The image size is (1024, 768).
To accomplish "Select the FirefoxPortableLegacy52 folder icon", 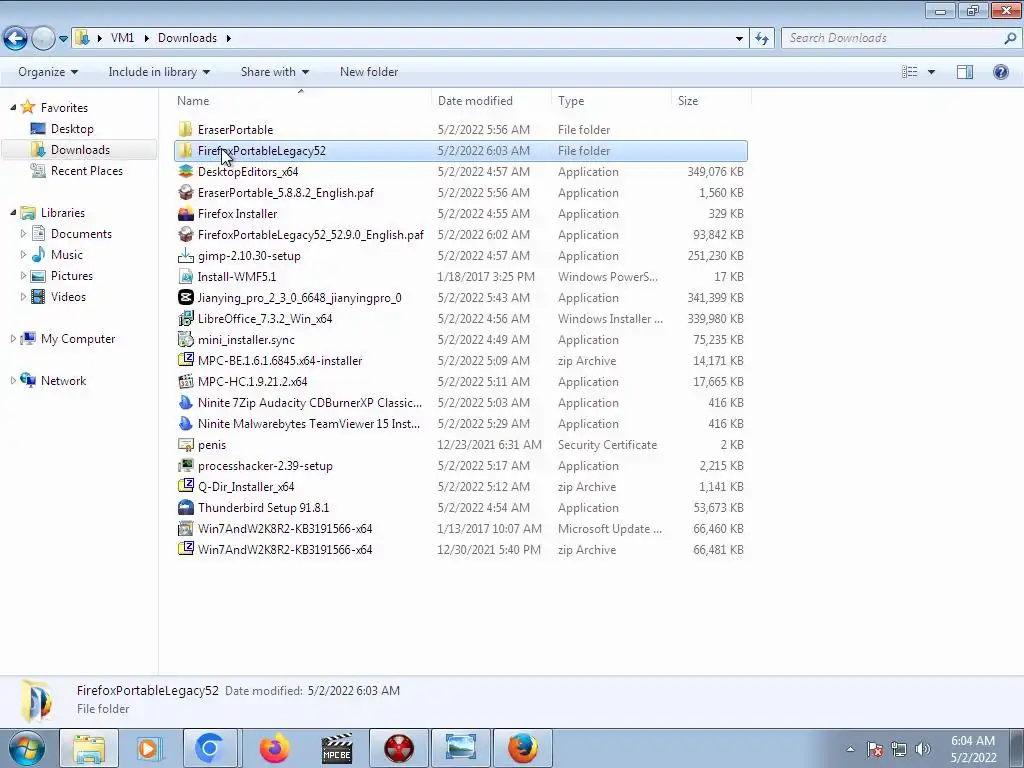I will click(185, 150).
